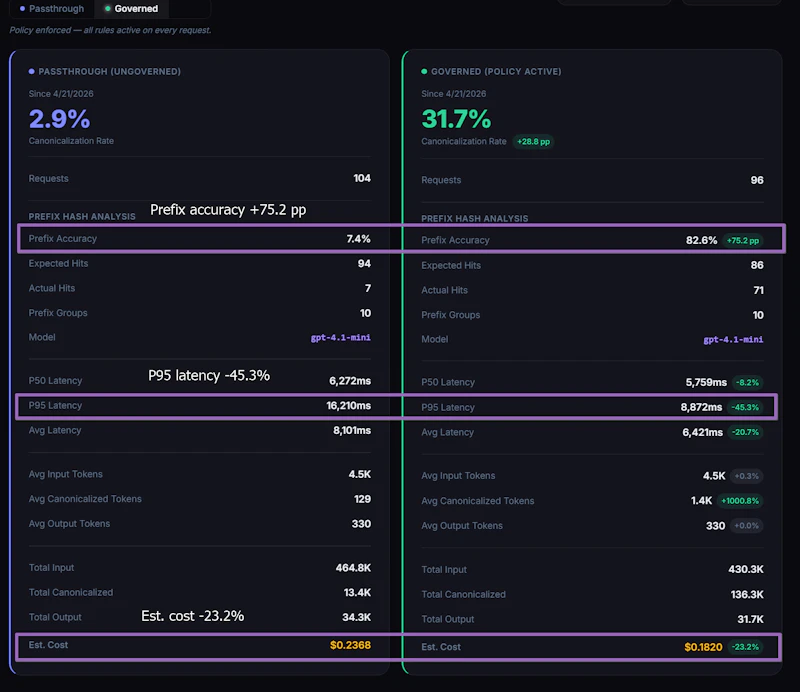Click the Avg Latency value 6,421ms
Viewport: 800px width, 692px height.
(x=703, y=432)
